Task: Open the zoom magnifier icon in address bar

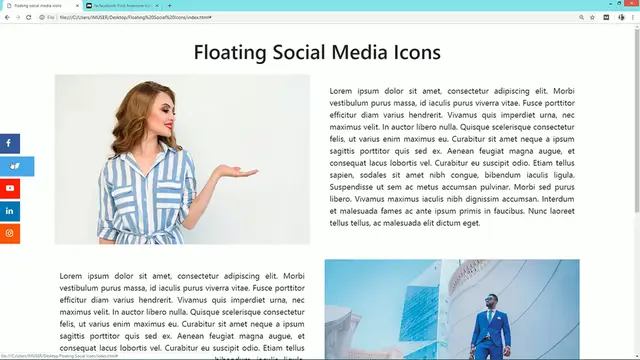Action: pos(581,17)
